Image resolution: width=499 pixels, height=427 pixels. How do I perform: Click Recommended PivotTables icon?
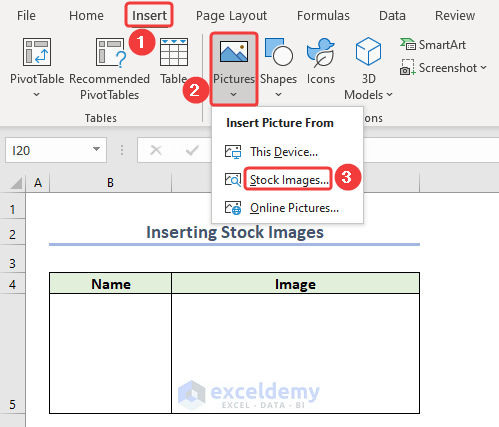pos(111,52)
